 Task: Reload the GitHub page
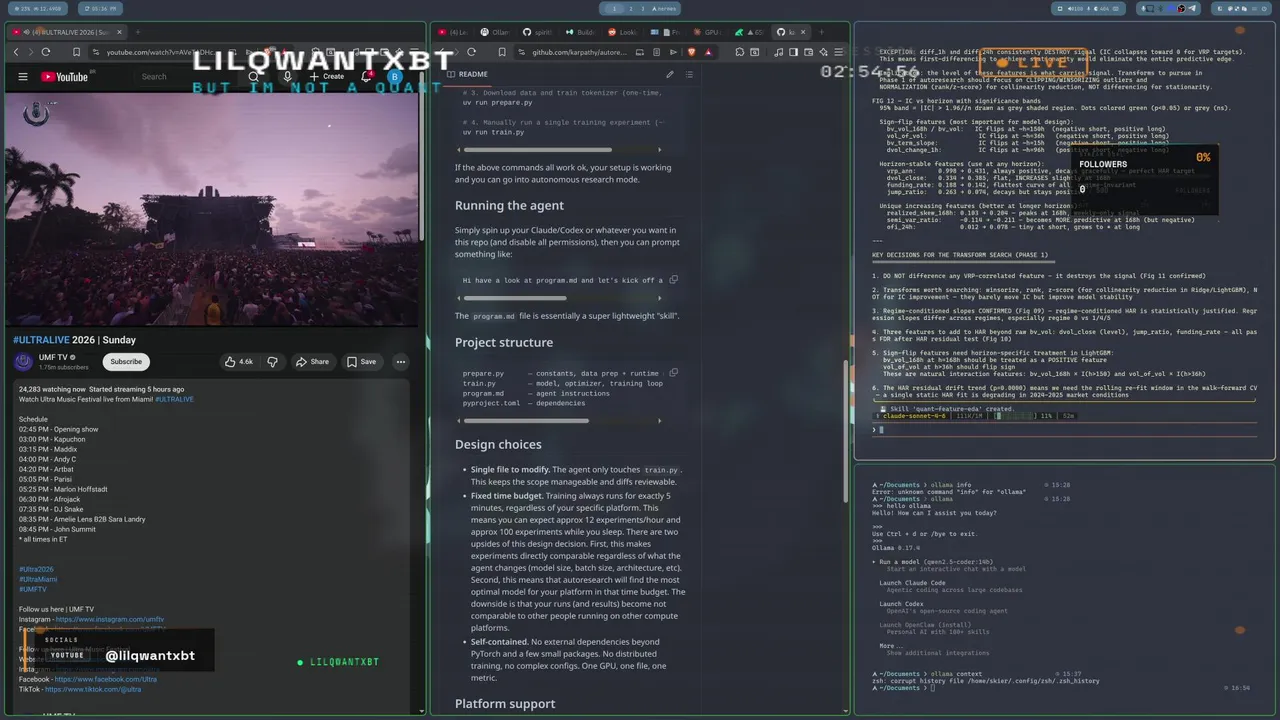pyautogui.click(x=471, y=52)
